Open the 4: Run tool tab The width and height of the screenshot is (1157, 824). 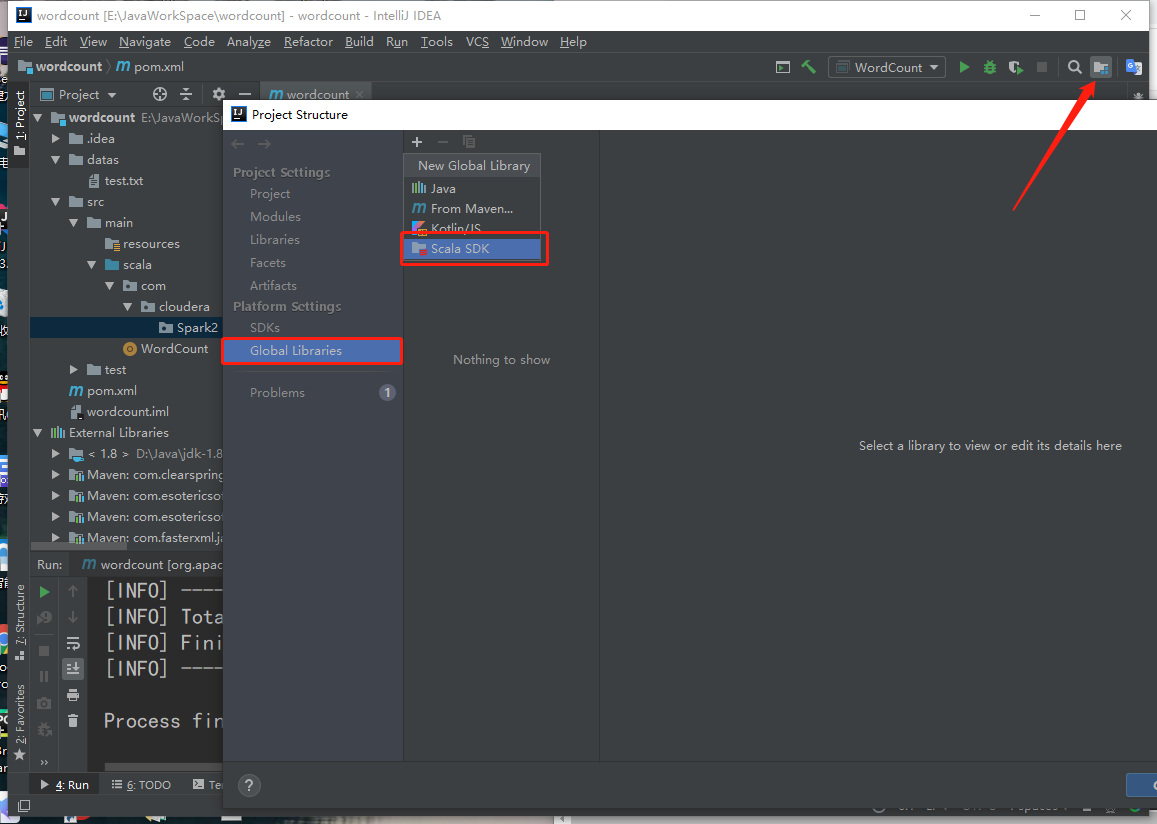click(65, 785)
